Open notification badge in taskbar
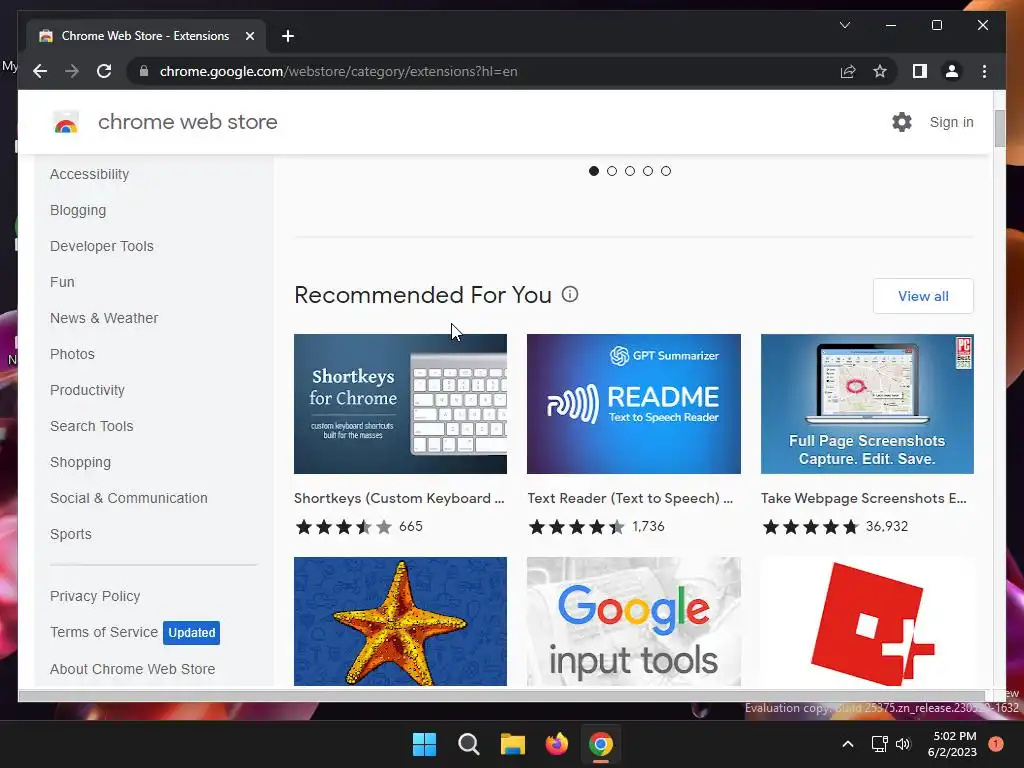 click(995, 744)
